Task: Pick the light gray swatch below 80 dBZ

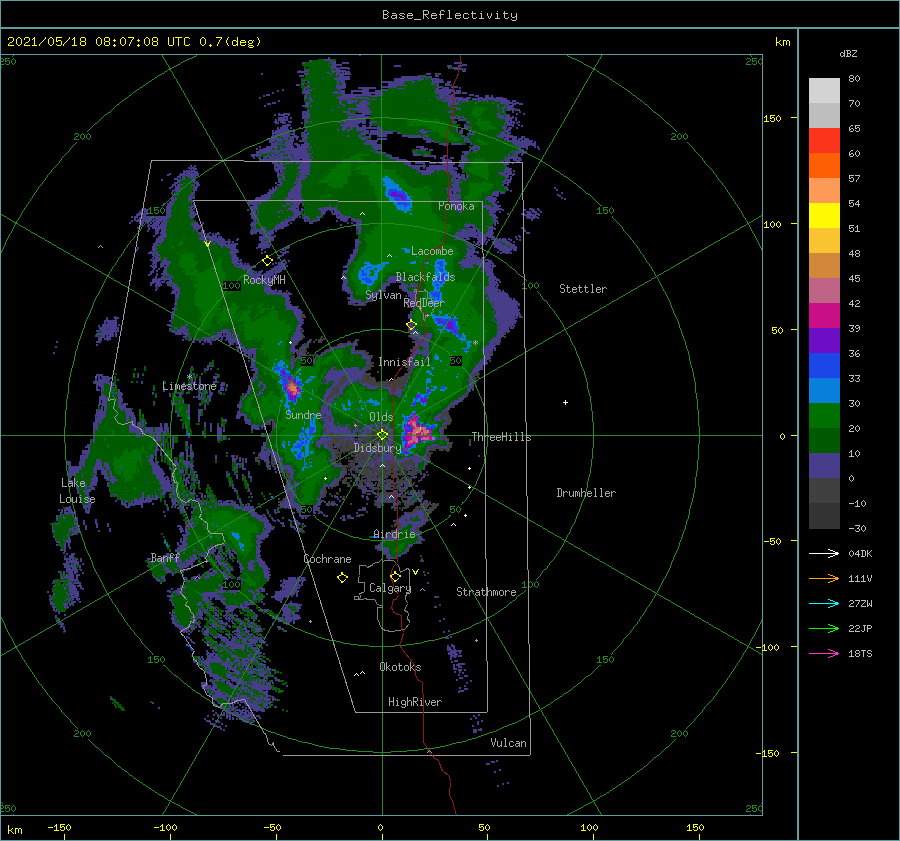Action: pos(824,91)
